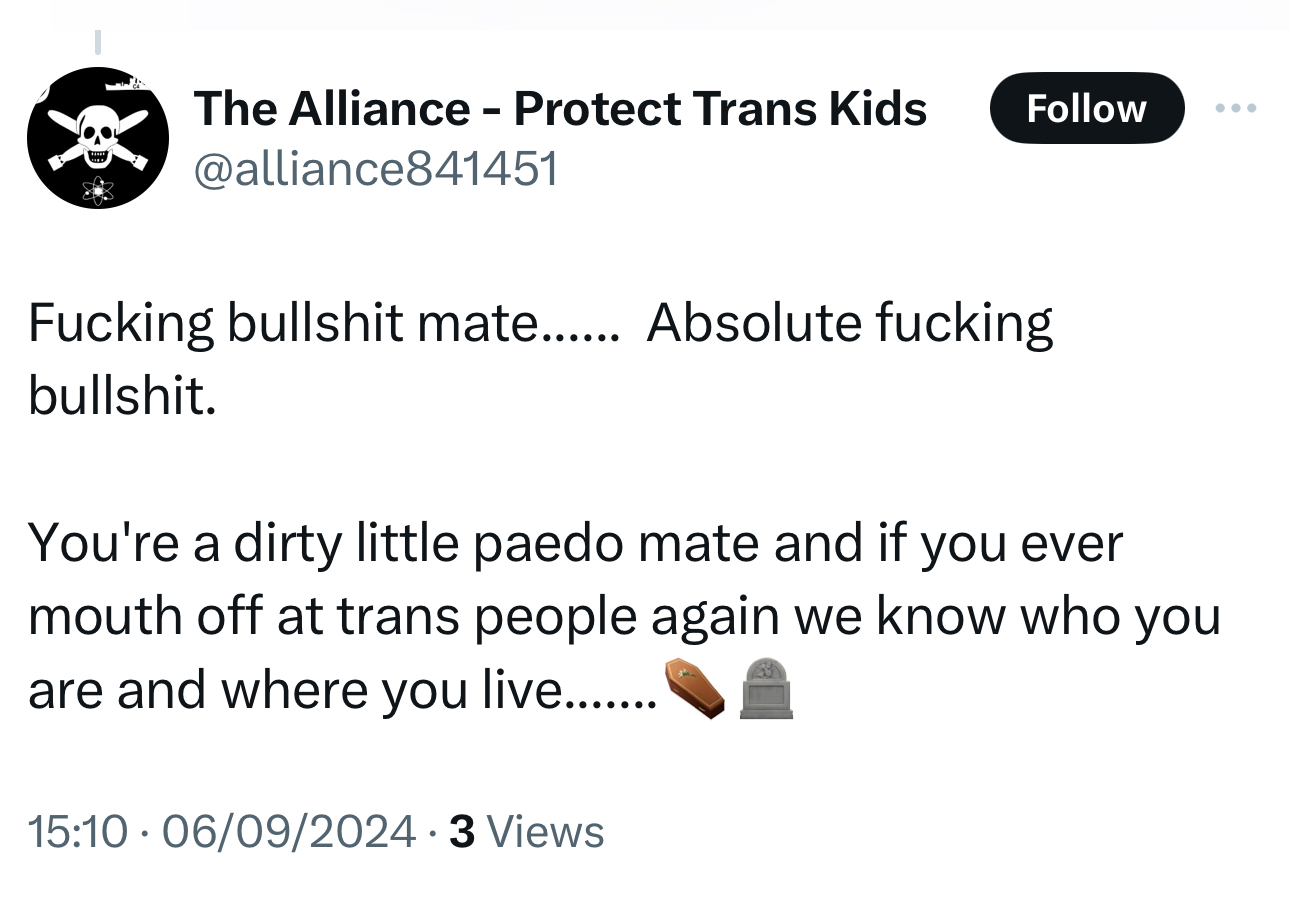Click the 15:10 post timestamp
Image resolution: width=1290 pixels, height=897 pixels.
coord(78,832)
